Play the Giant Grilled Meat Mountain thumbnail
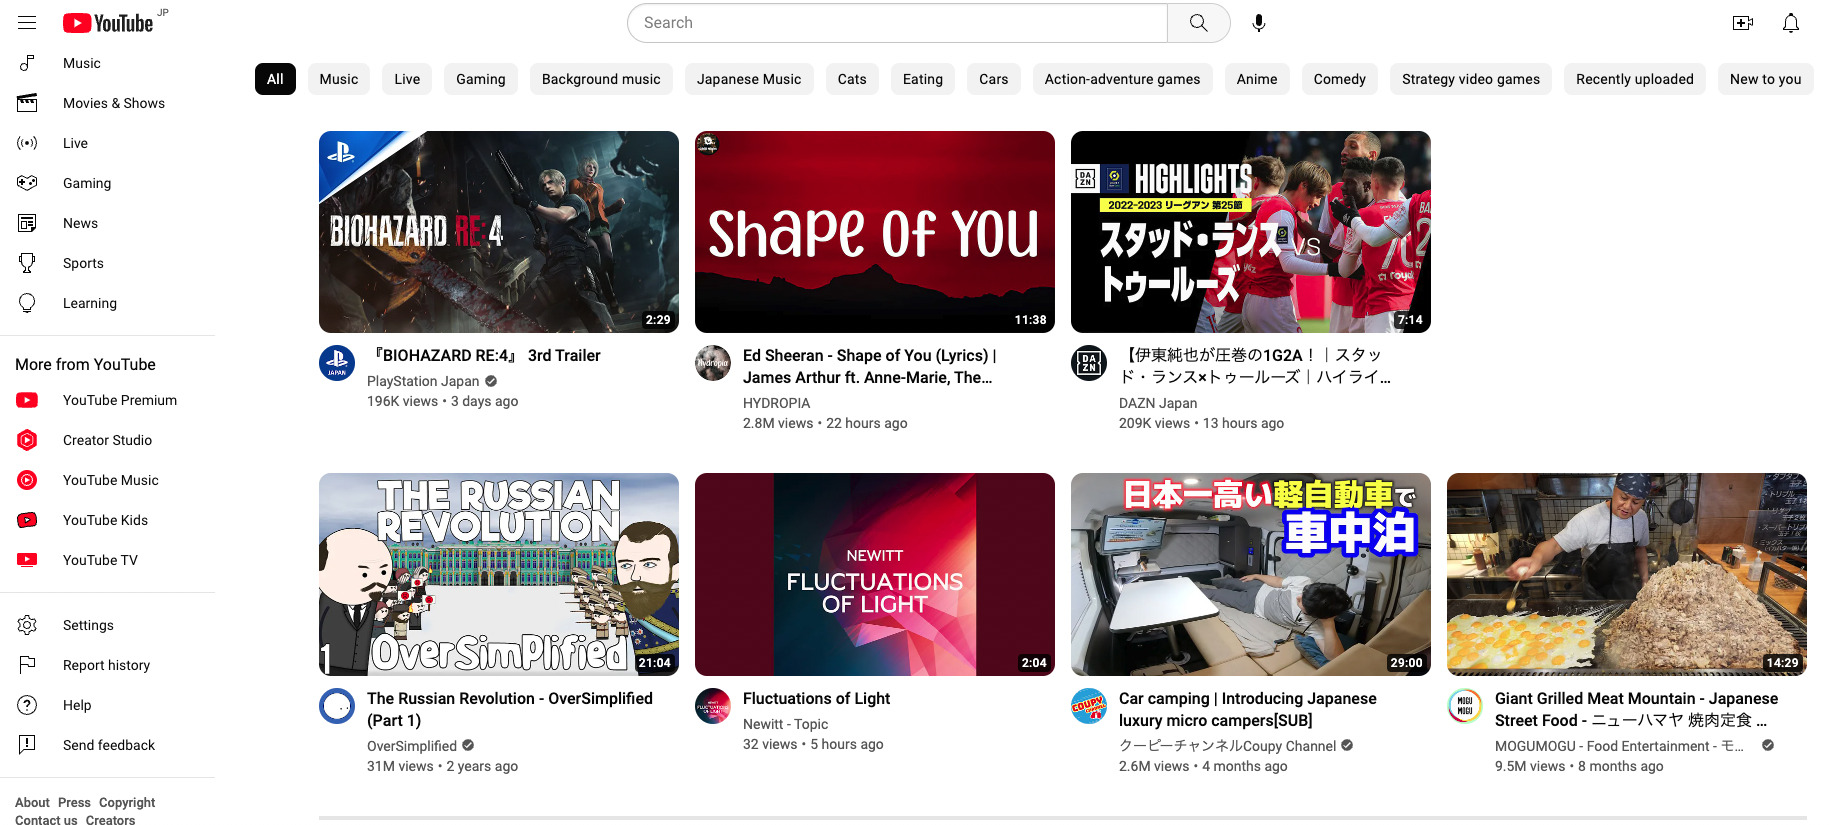 click(1627, 574)
